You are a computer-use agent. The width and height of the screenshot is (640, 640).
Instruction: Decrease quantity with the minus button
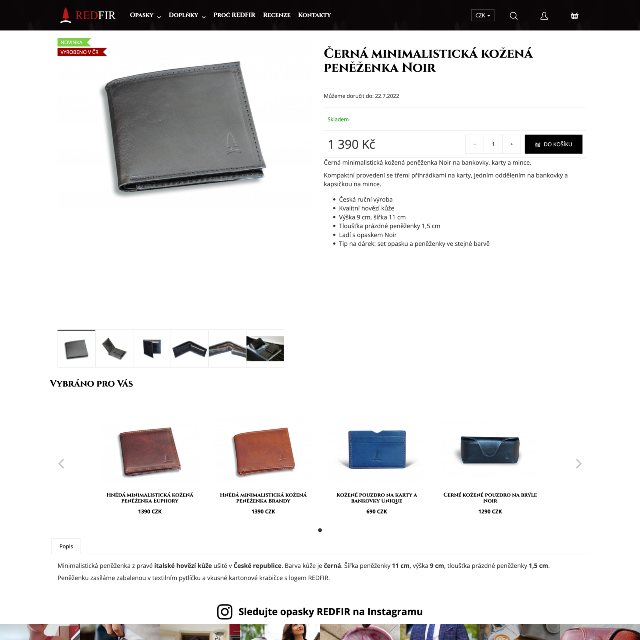[x=474, y=144]
